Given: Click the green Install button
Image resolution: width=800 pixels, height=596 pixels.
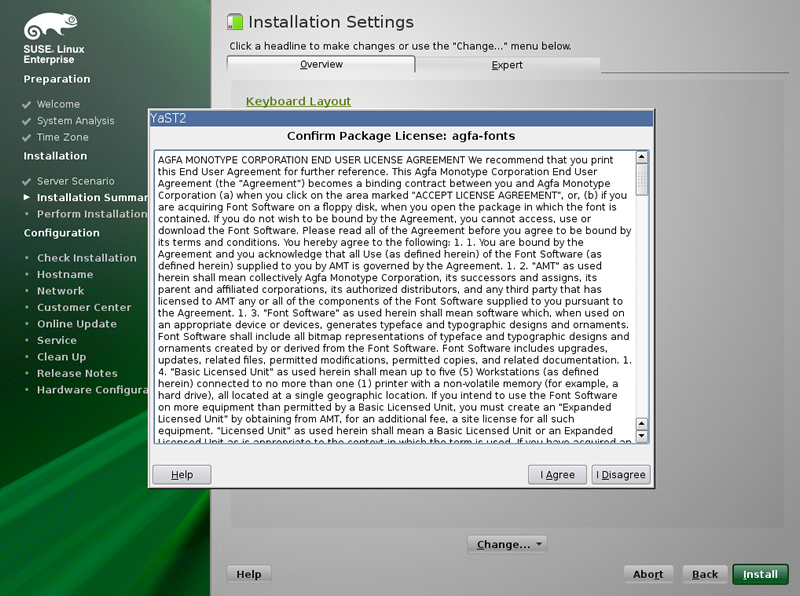Looking at the screenshot, I should coord(760,574).
